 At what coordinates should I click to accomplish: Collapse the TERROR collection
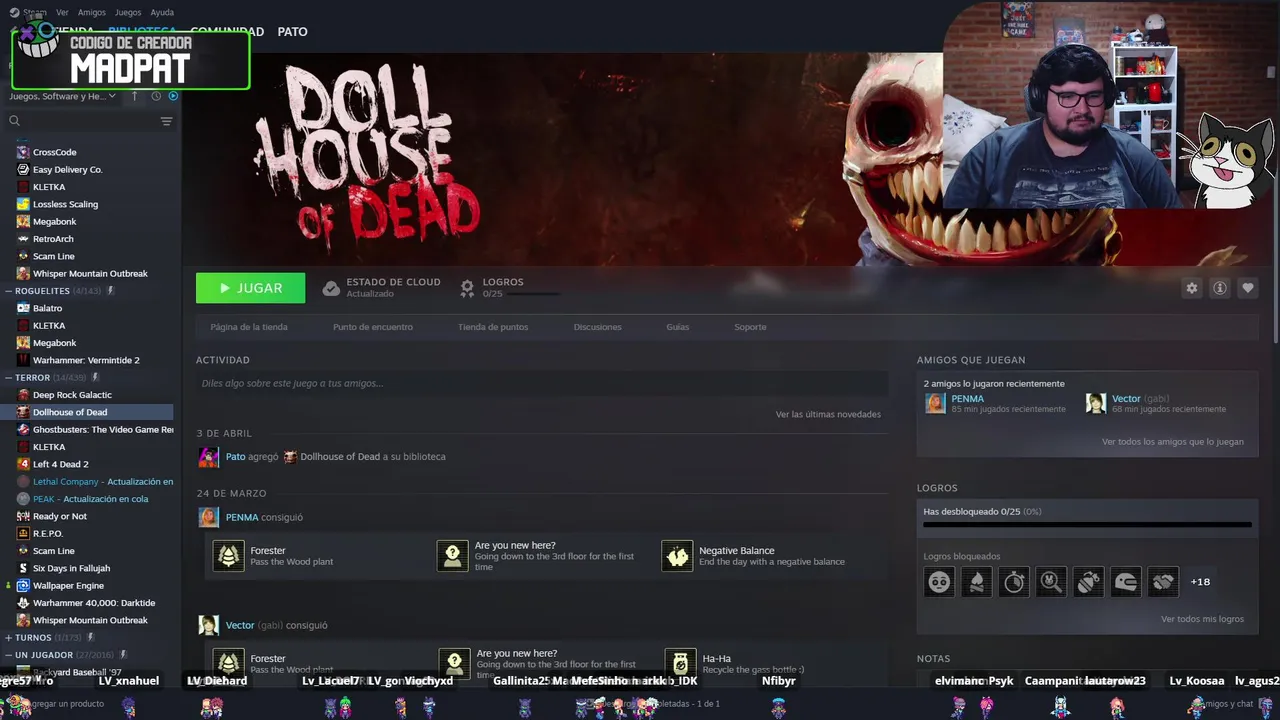(x=8, y=378)
